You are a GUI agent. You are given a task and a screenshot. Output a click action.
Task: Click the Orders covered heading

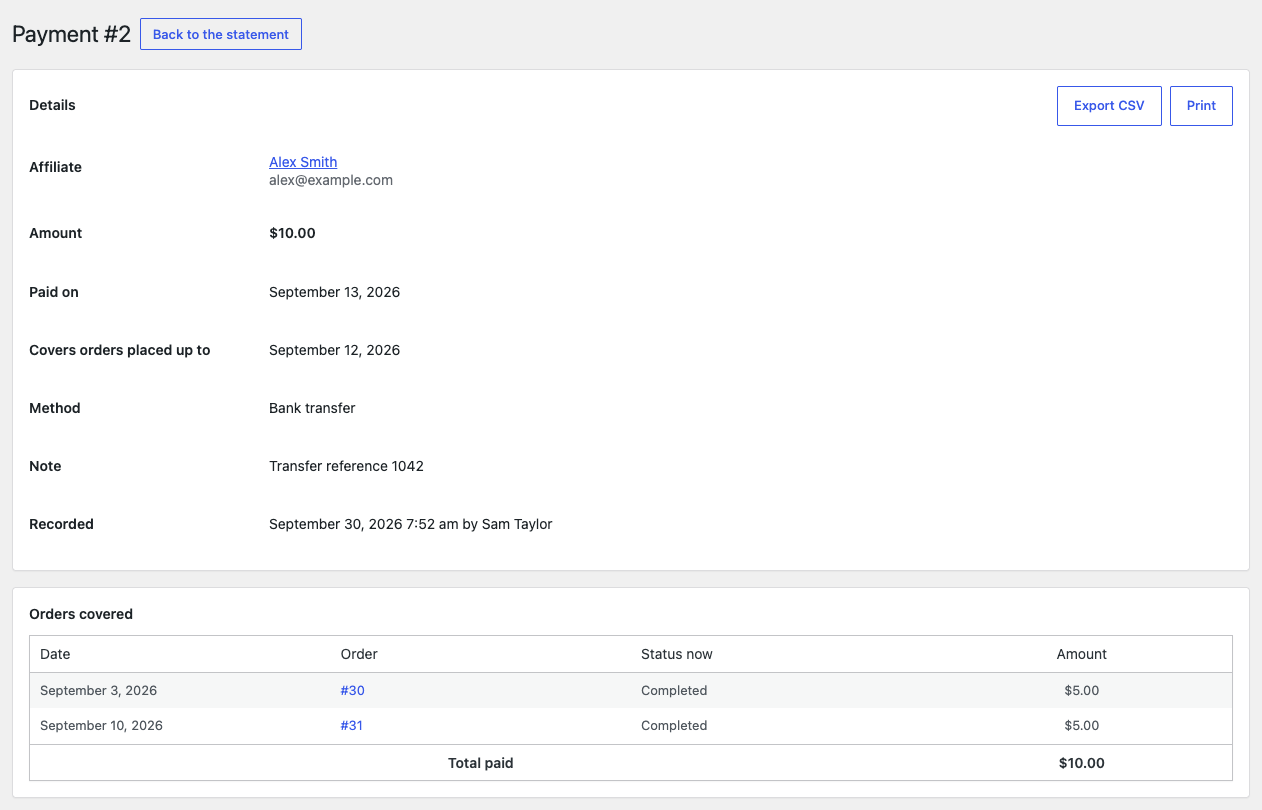(81, 614)
